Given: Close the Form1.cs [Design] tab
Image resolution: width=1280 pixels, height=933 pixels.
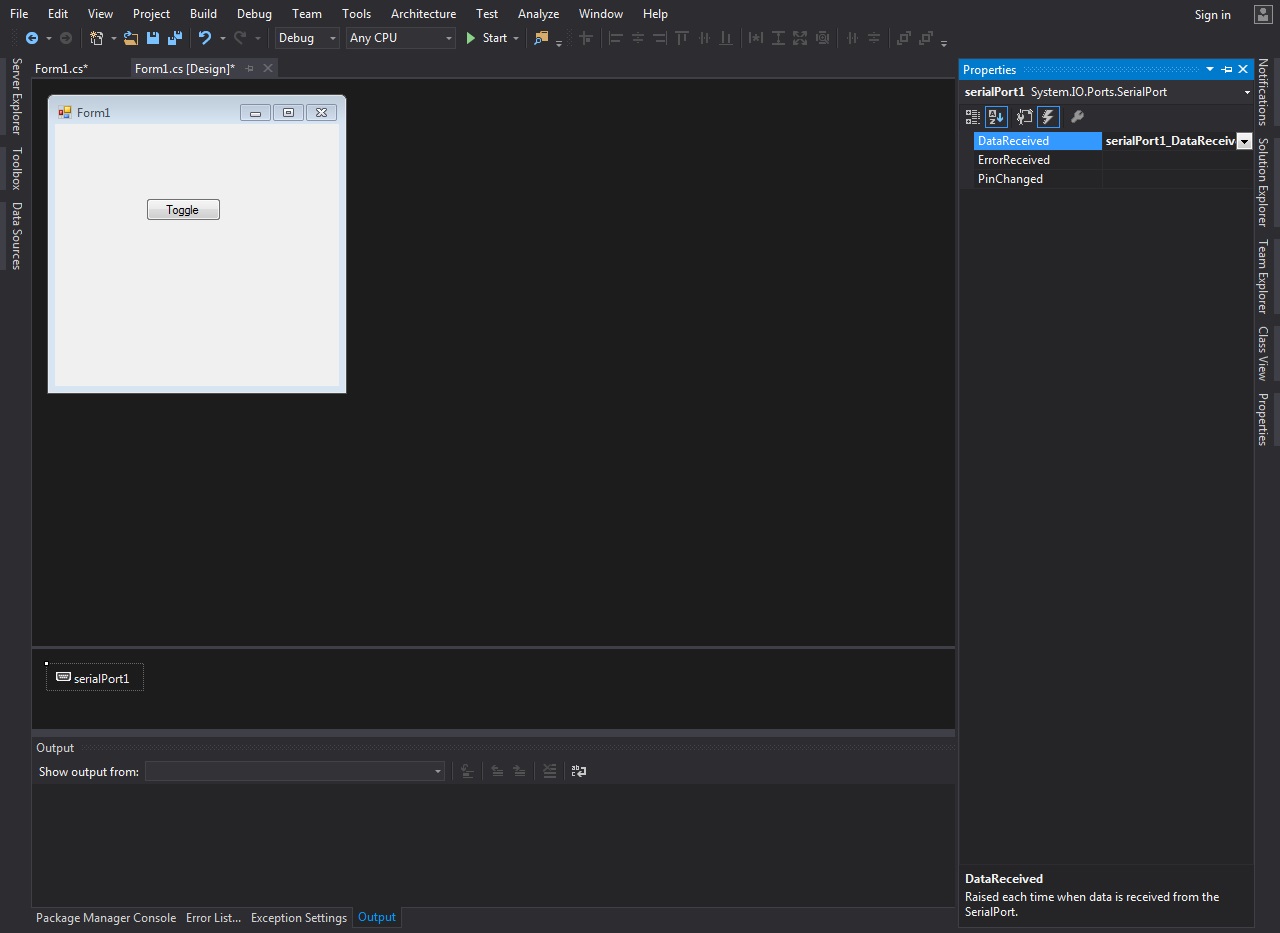Looking at the screenshot, I should 268,68.
